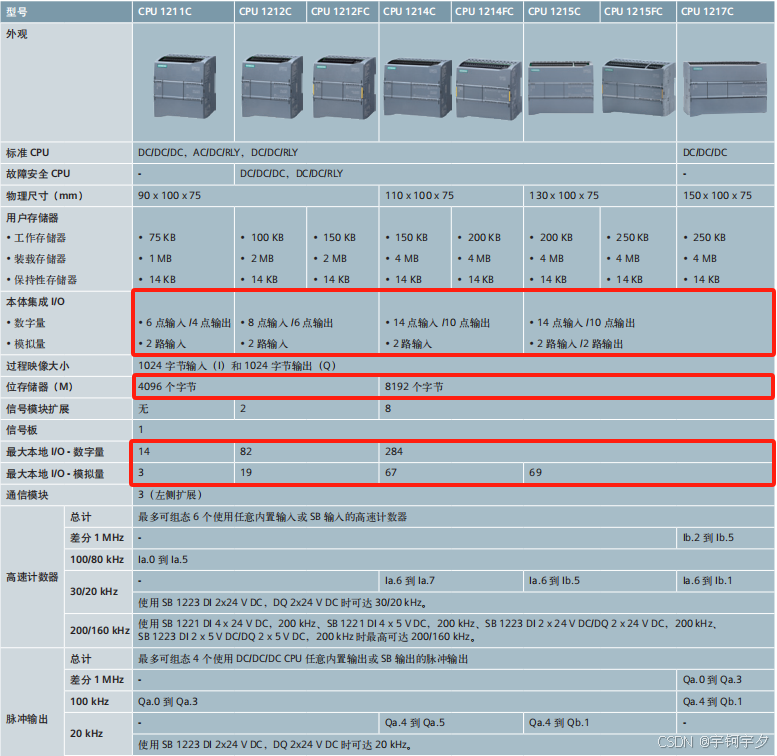Click the Qa.4 到 Qb.1 cell in 100 kHz row

point(725,702)
